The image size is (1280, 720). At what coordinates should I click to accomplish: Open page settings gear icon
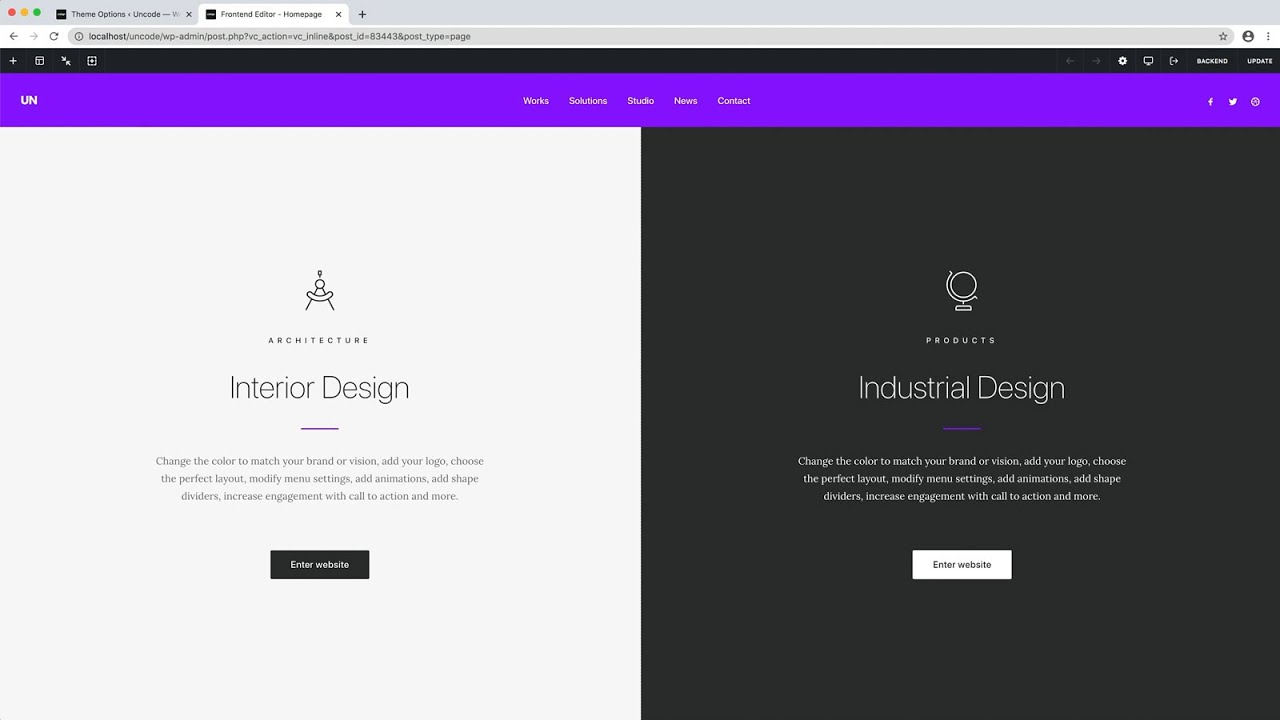[x=1122, y=61]
